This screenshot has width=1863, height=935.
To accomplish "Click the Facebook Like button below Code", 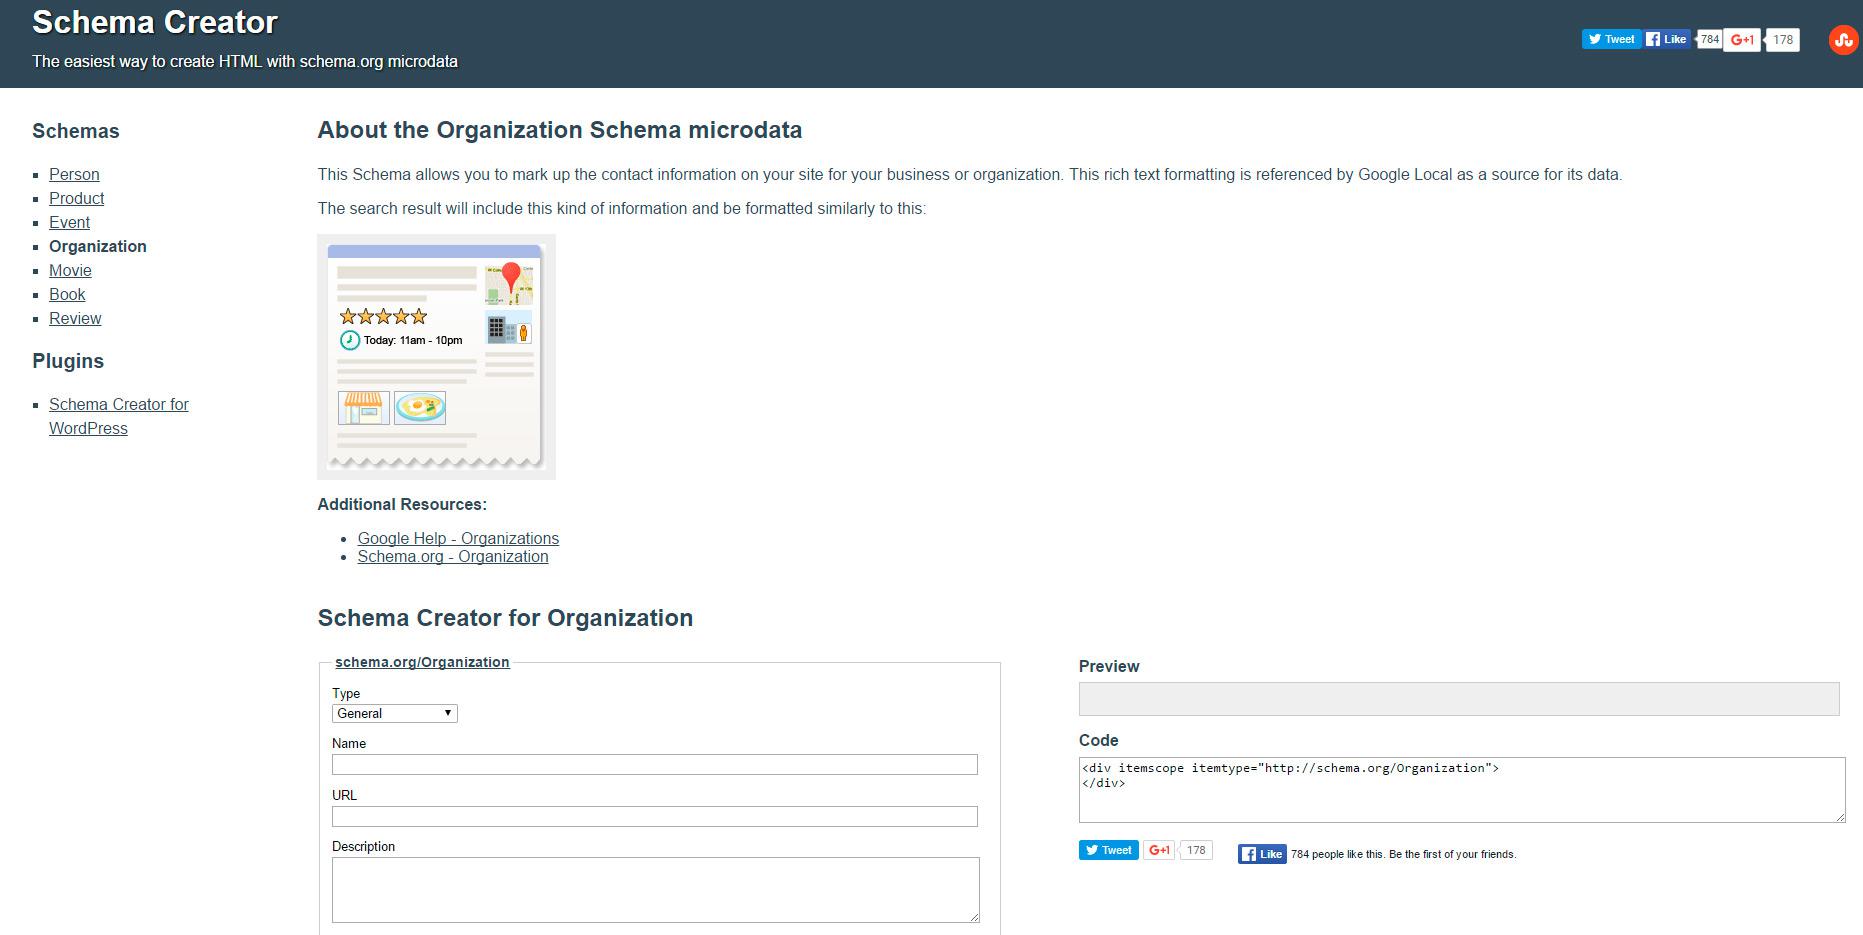I will [1262, 854].
